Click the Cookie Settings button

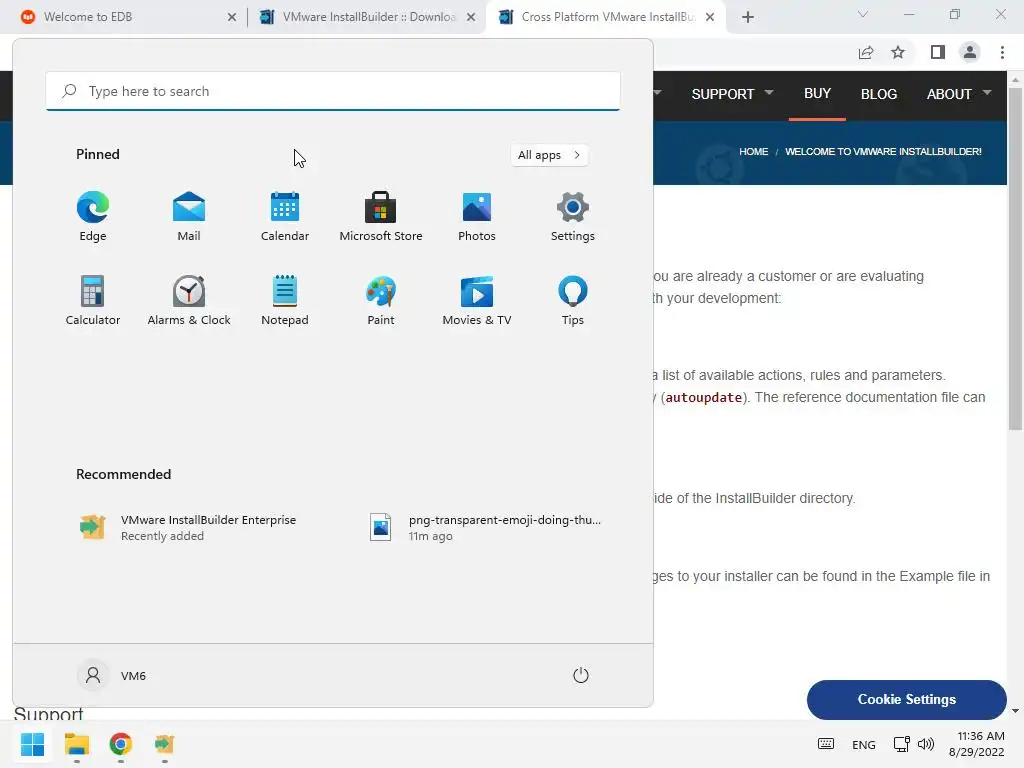(906, 699)
